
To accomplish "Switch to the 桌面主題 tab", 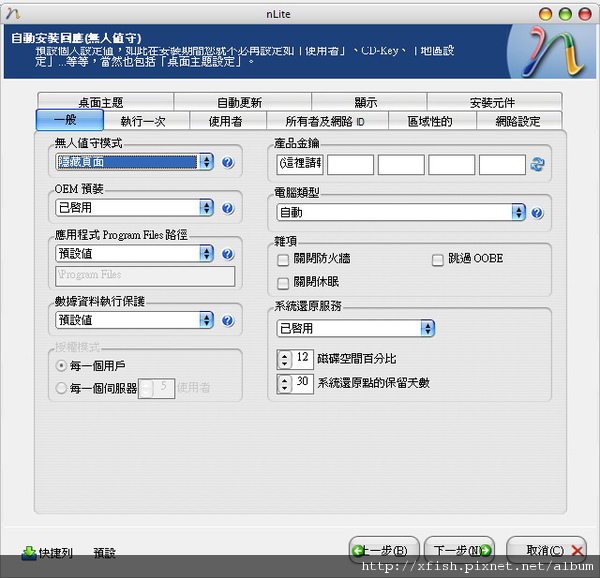I will coord(106,102).
